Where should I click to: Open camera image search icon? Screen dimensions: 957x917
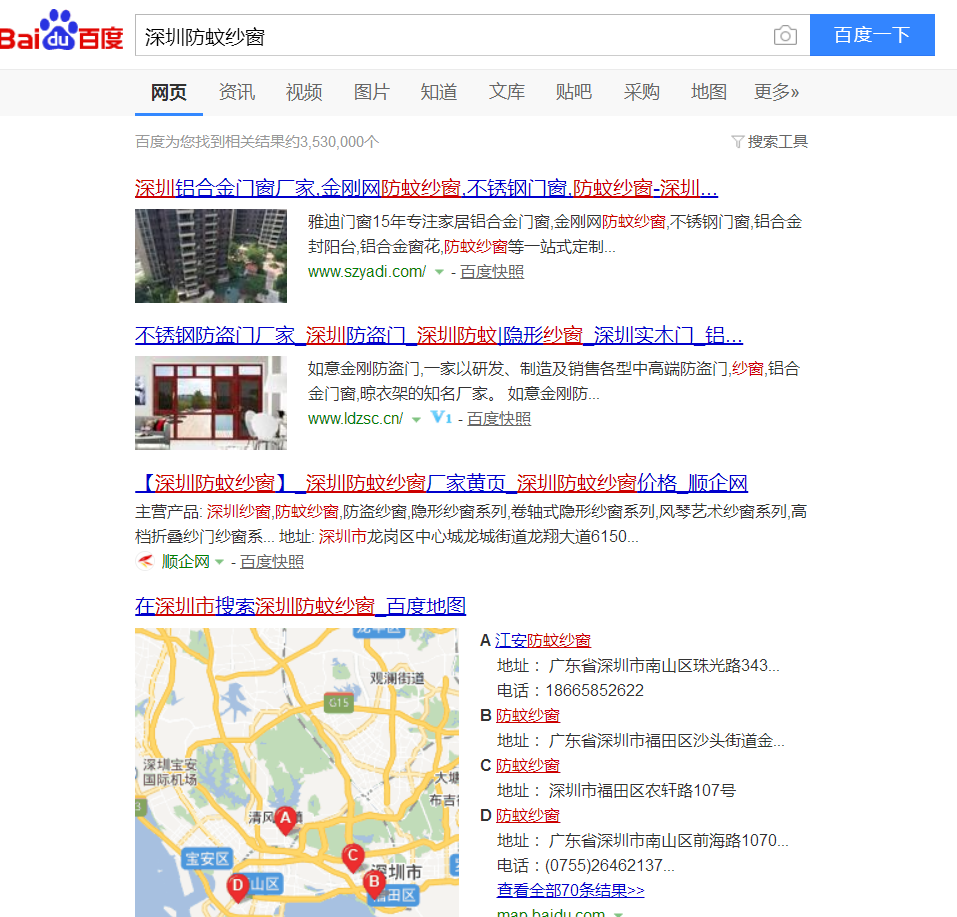(x=785, y=35)
